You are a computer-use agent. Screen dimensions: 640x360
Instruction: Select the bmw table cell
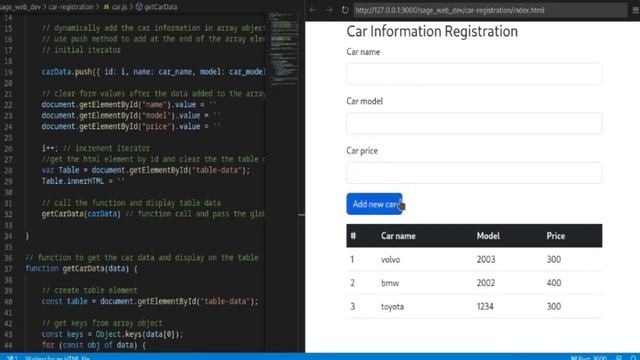[x=390, y=283]
